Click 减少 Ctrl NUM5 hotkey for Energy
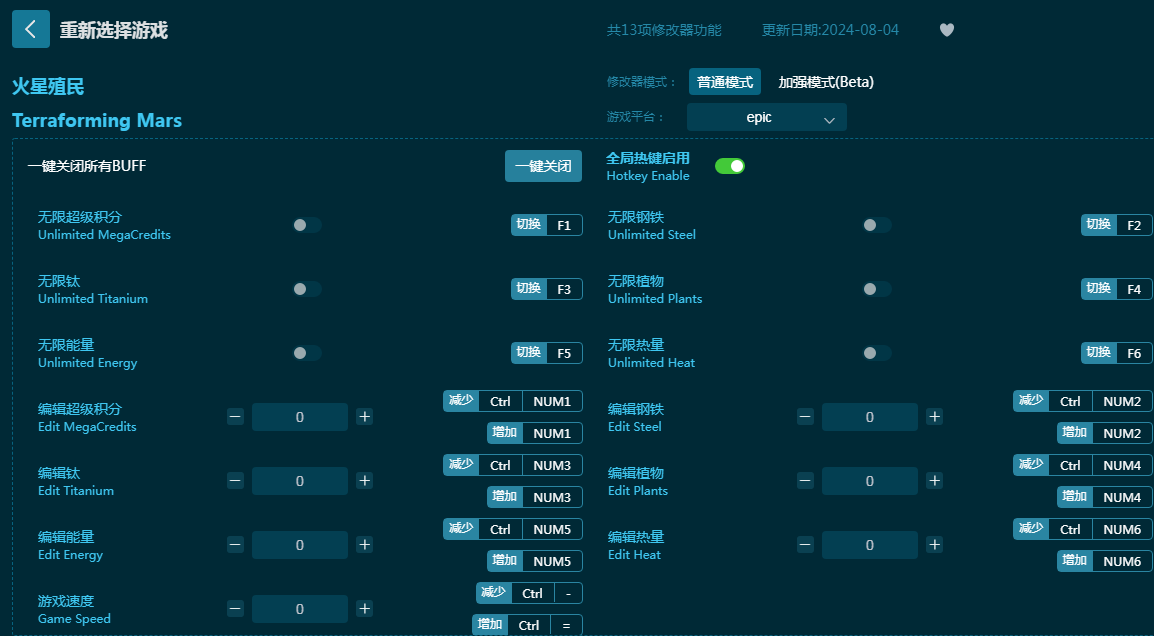Image resolution: width=1154 pixels, height=636 pixels. 513,529
